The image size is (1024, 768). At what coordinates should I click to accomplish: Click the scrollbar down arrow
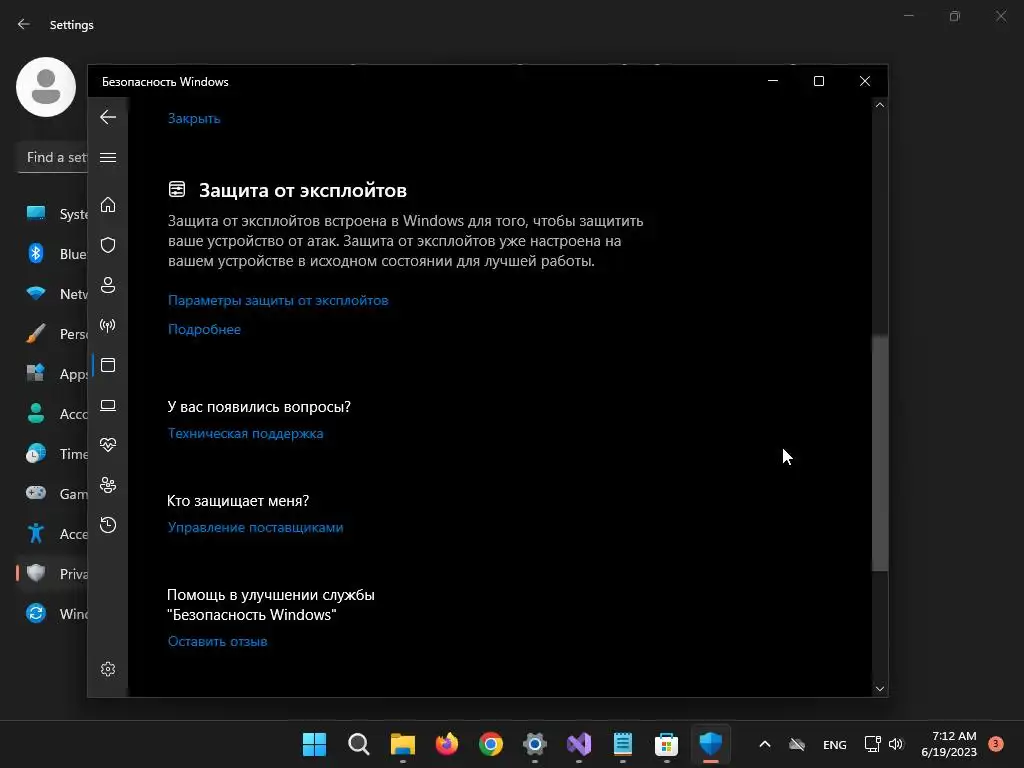(x=880, y=689)
